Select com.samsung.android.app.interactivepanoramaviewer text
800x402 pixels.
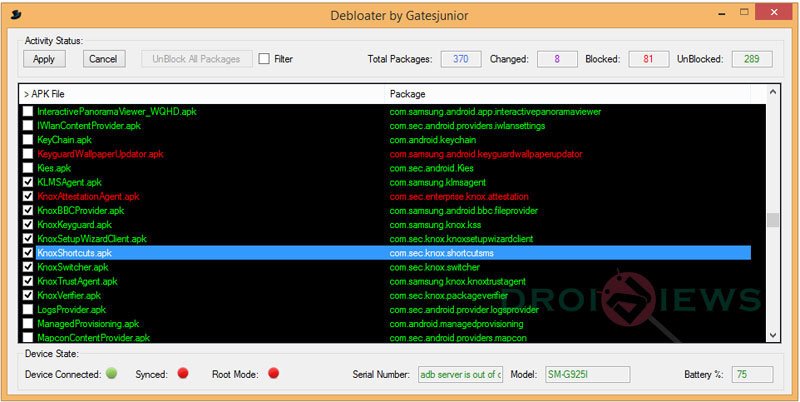click(x=495, y=111)
